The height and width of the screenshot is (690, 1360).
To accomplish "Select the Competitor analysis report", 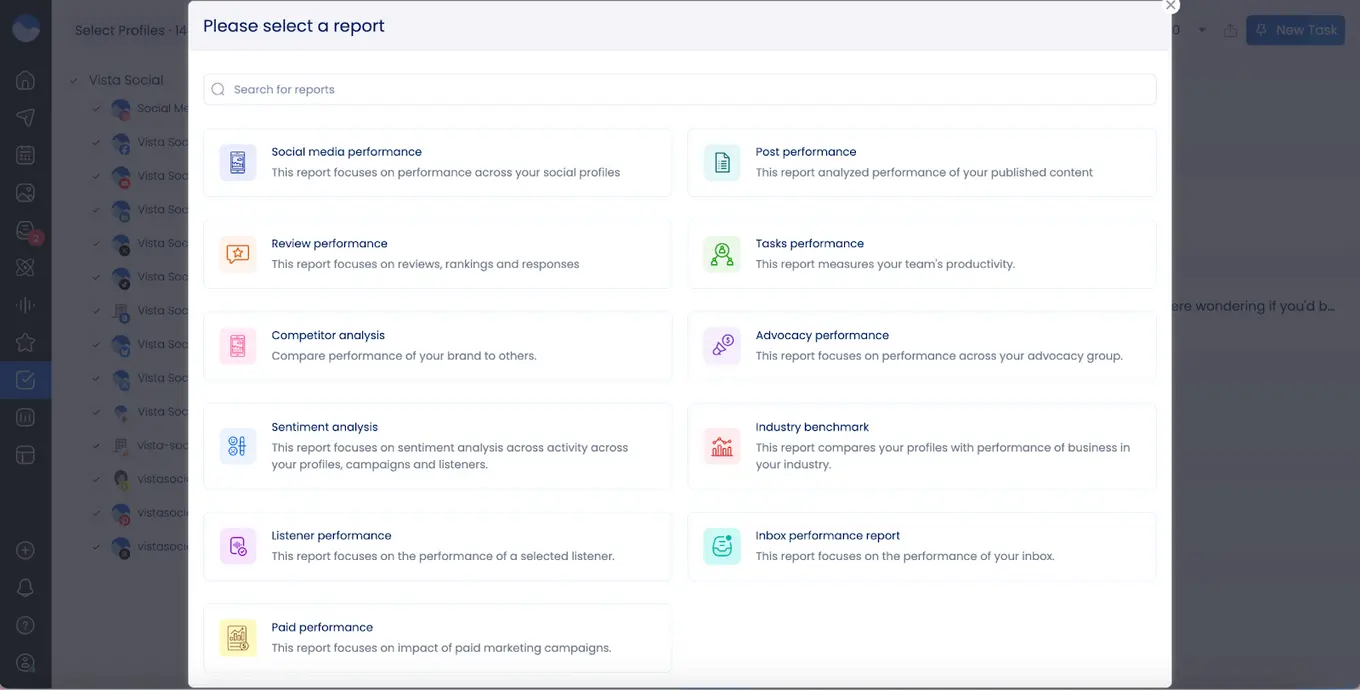I will pyautogui.click(x=437, y=345).
